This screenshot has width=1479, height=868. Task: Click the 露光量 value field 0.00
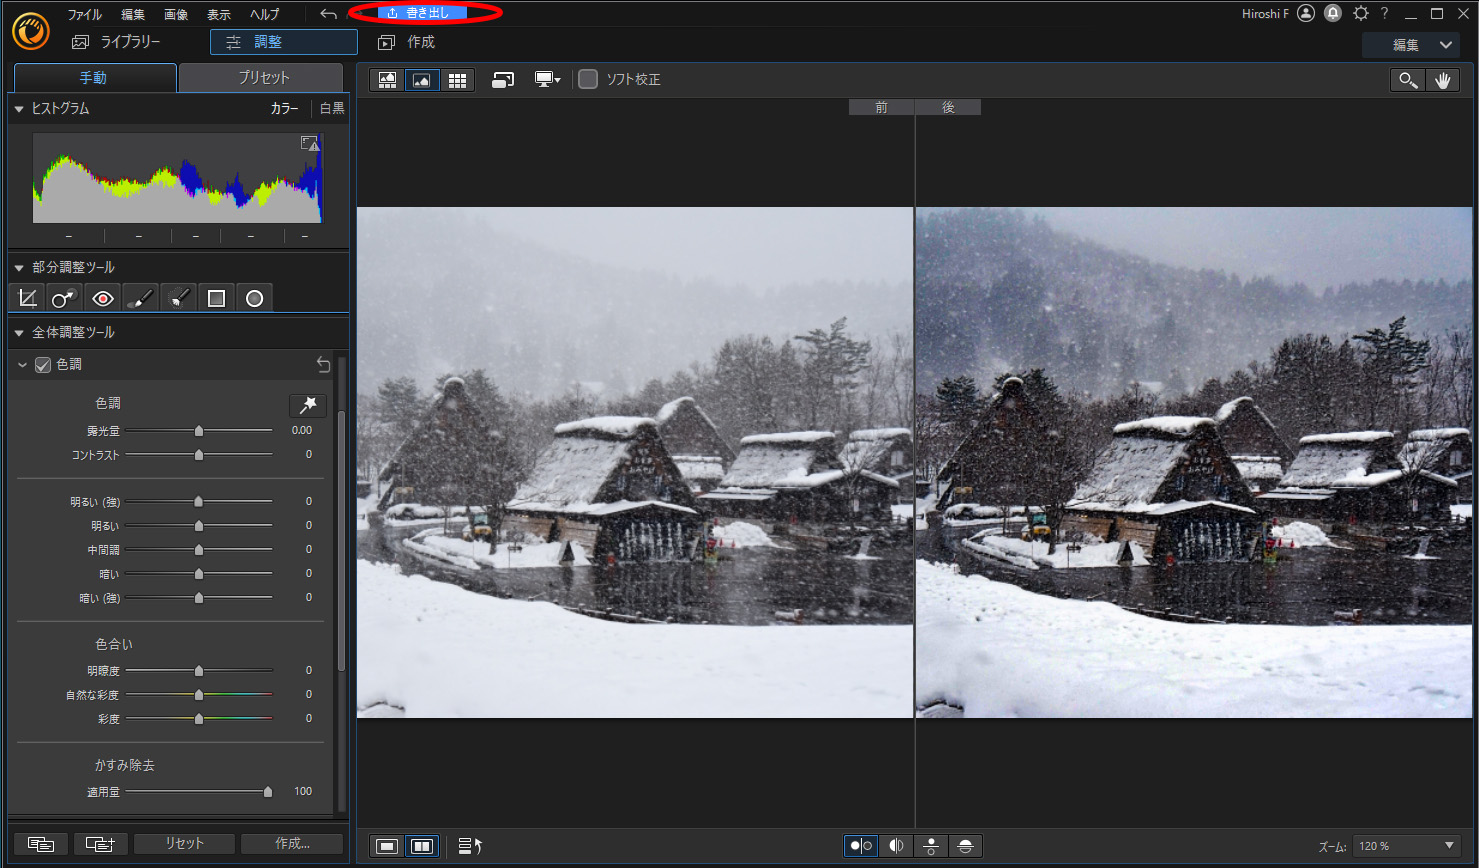coord(302,431)
